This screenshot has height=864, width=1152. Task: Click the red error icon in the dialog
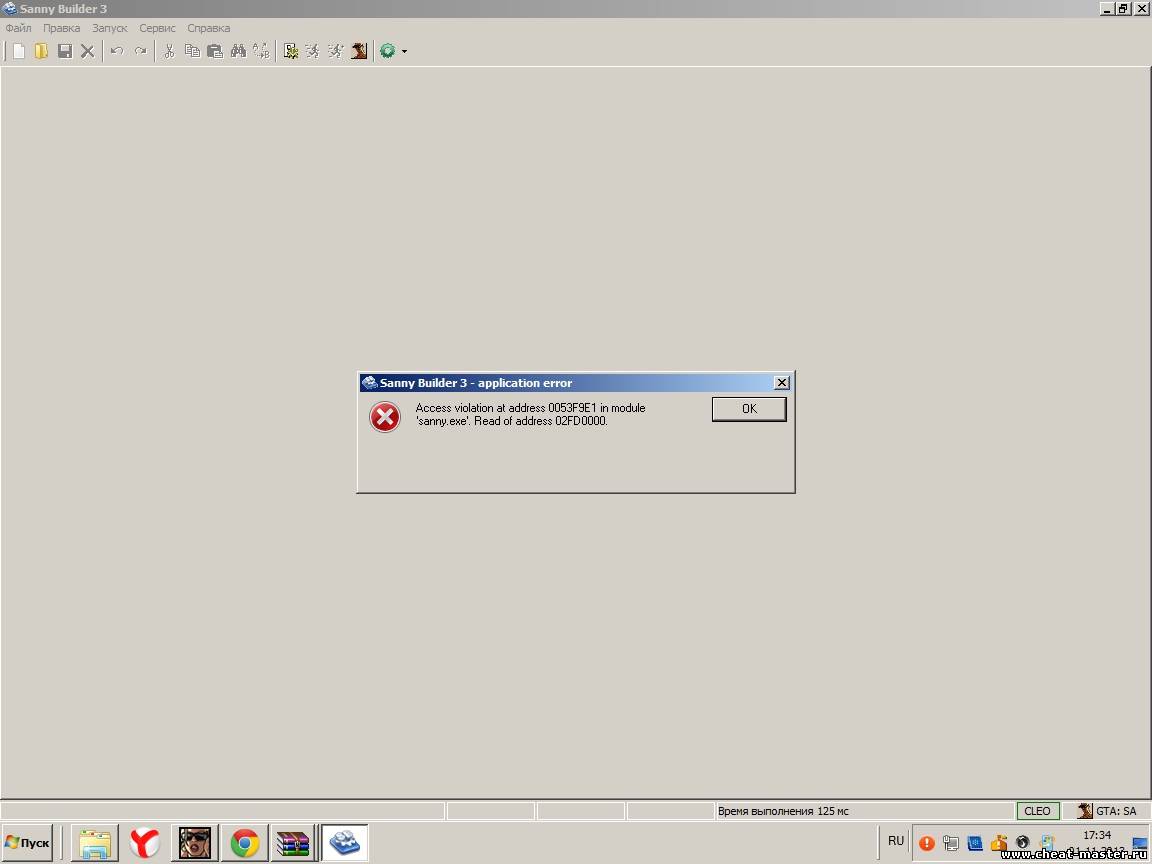click(x=385, y=417)
